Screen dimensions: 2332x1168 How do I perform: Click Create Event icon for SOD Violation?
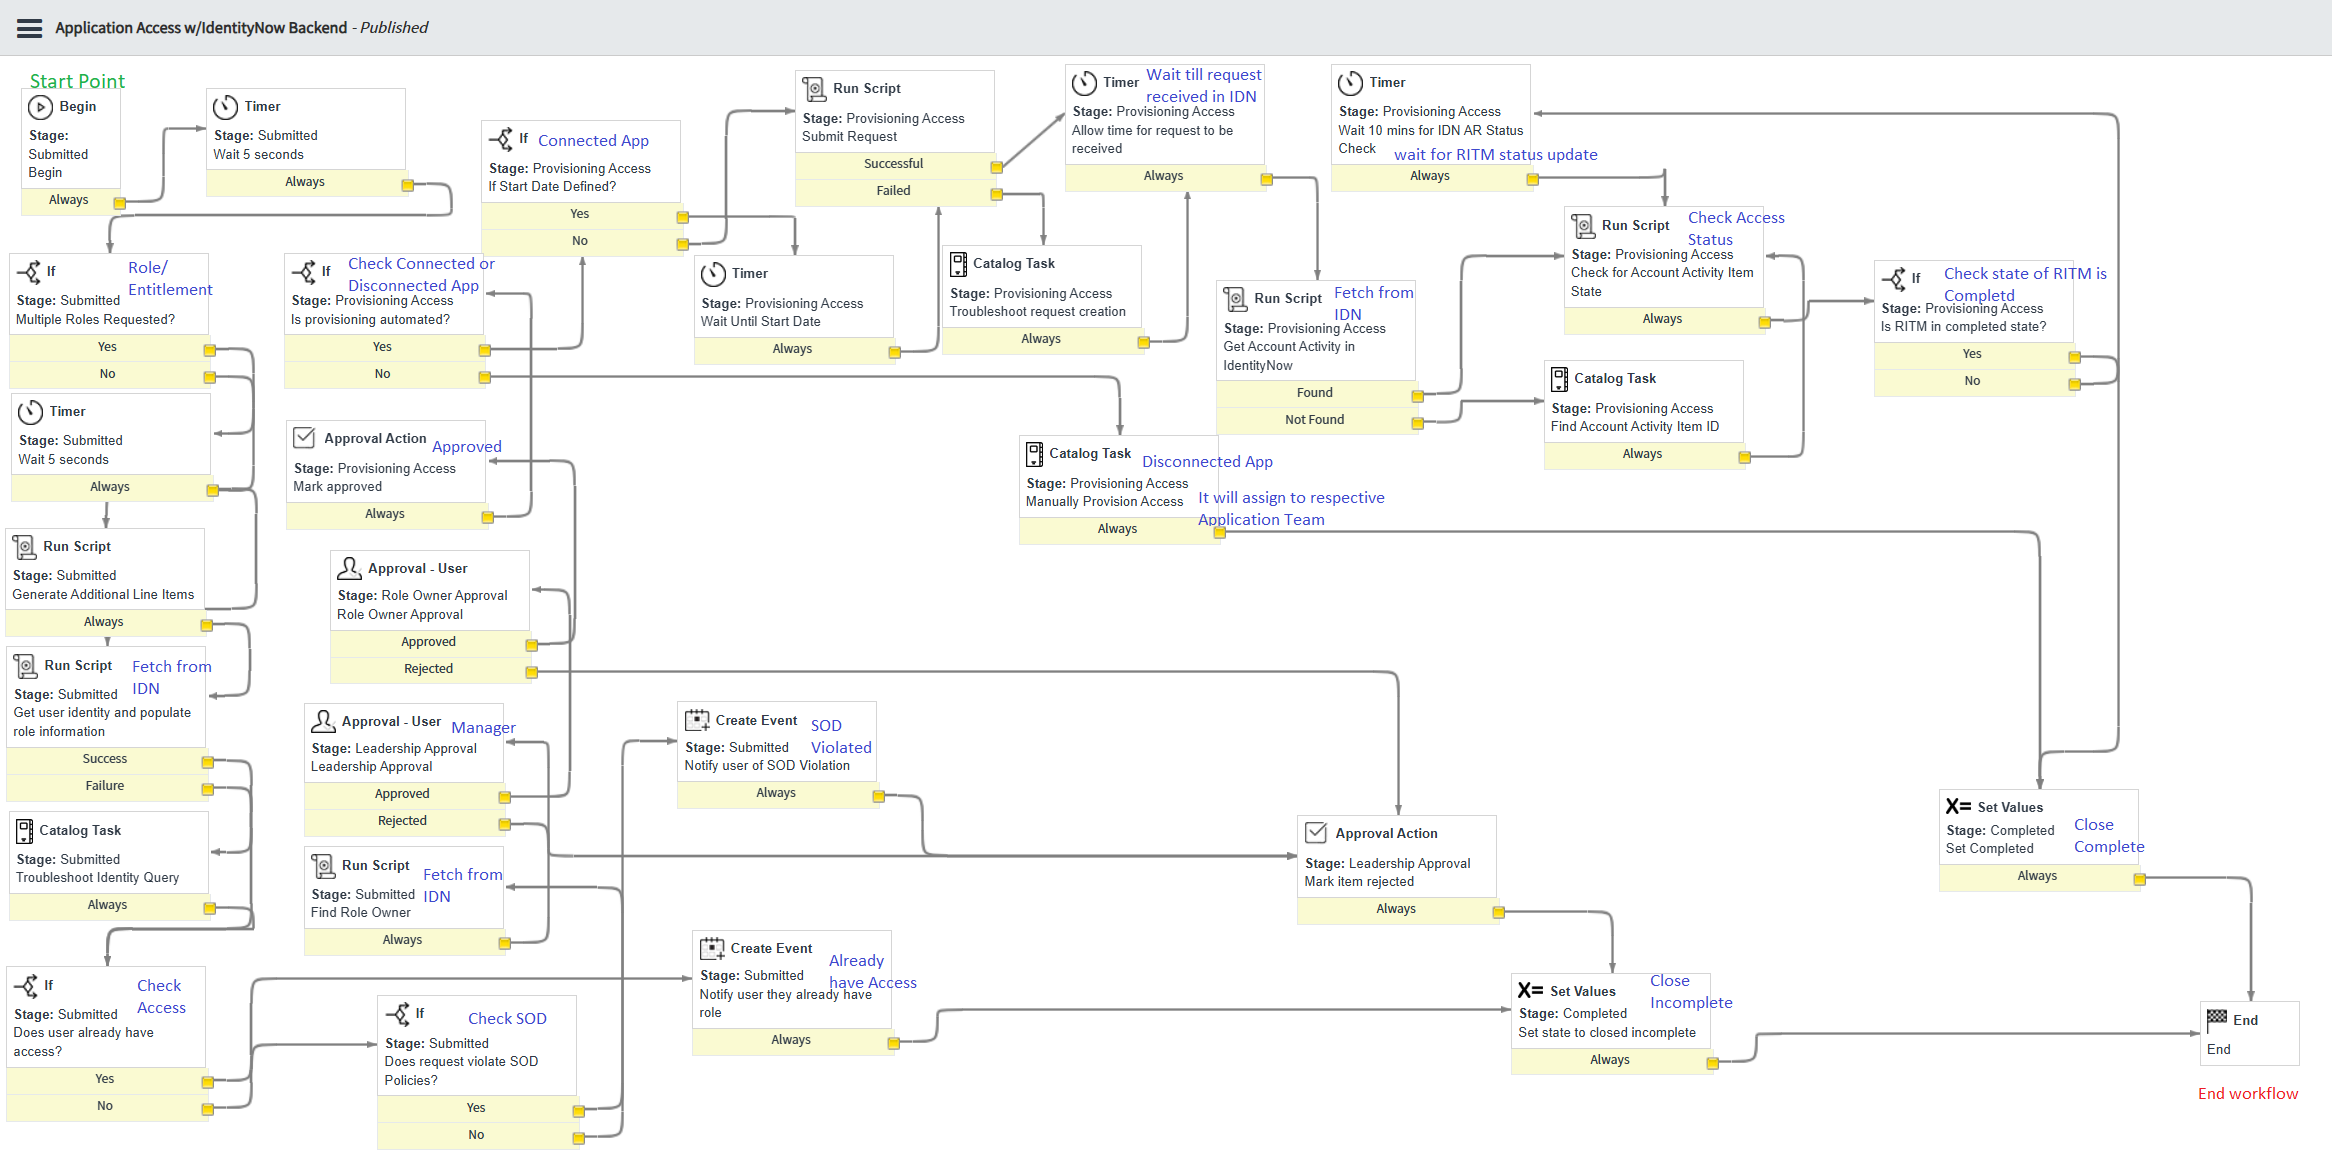696,720
